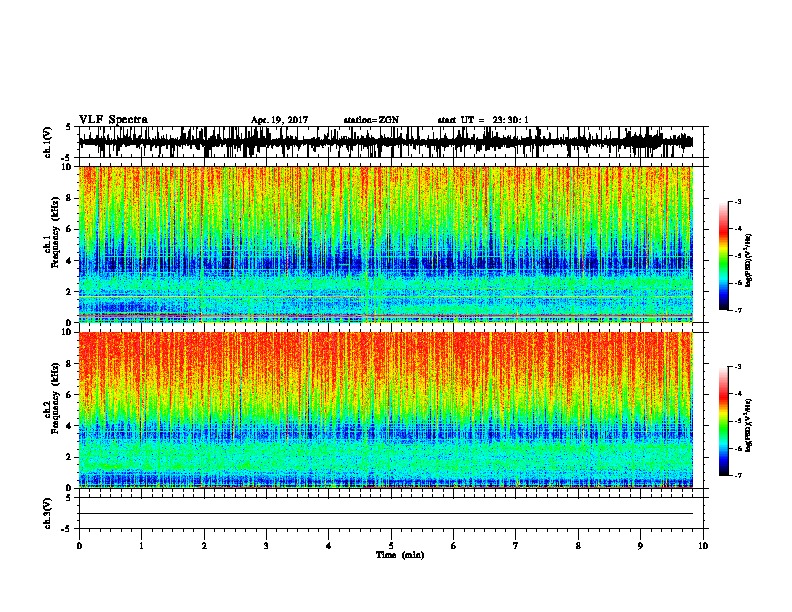
Task: Click the "start UT = 23:30: 1" text
Action: click(483, 120)
